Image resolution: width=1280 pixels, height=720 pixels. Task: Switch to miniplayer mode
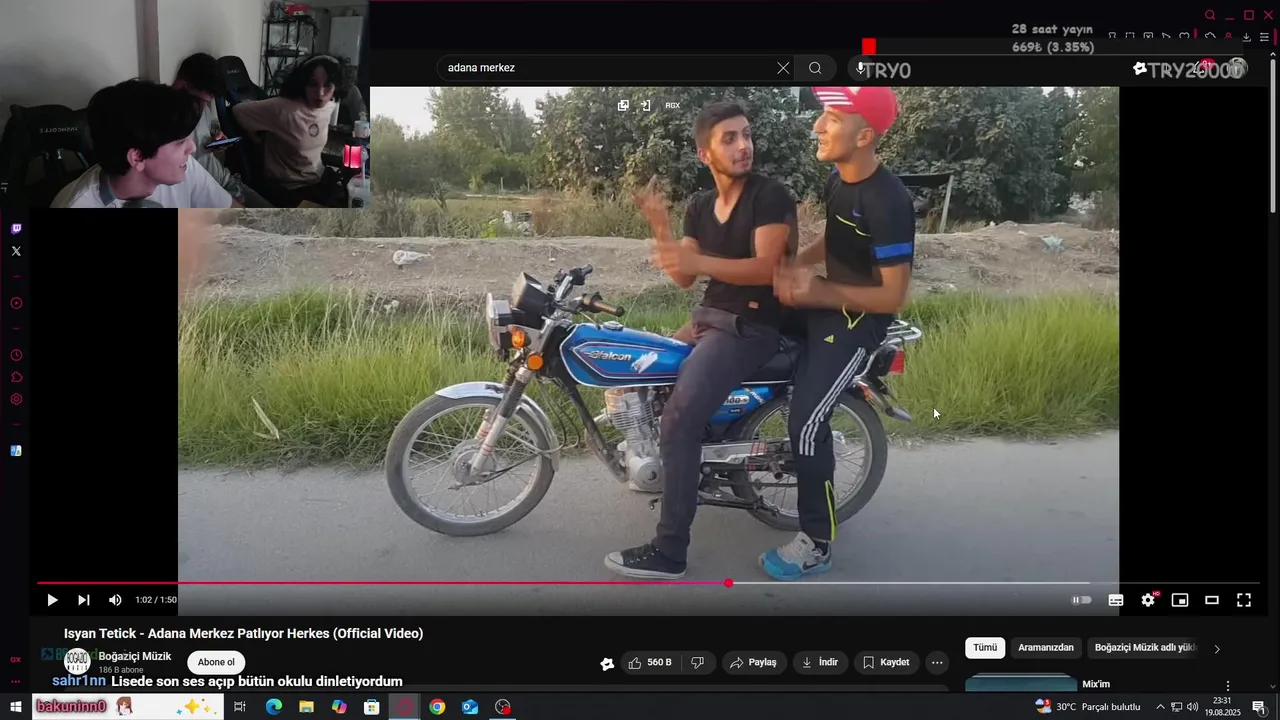1180,600
